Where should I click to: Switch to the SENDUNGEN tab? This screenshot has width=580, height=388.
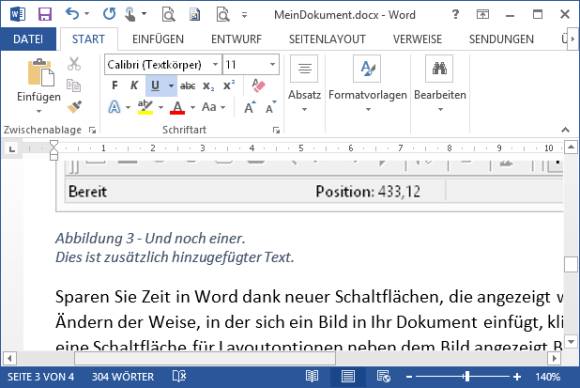[x=501, y=39]
